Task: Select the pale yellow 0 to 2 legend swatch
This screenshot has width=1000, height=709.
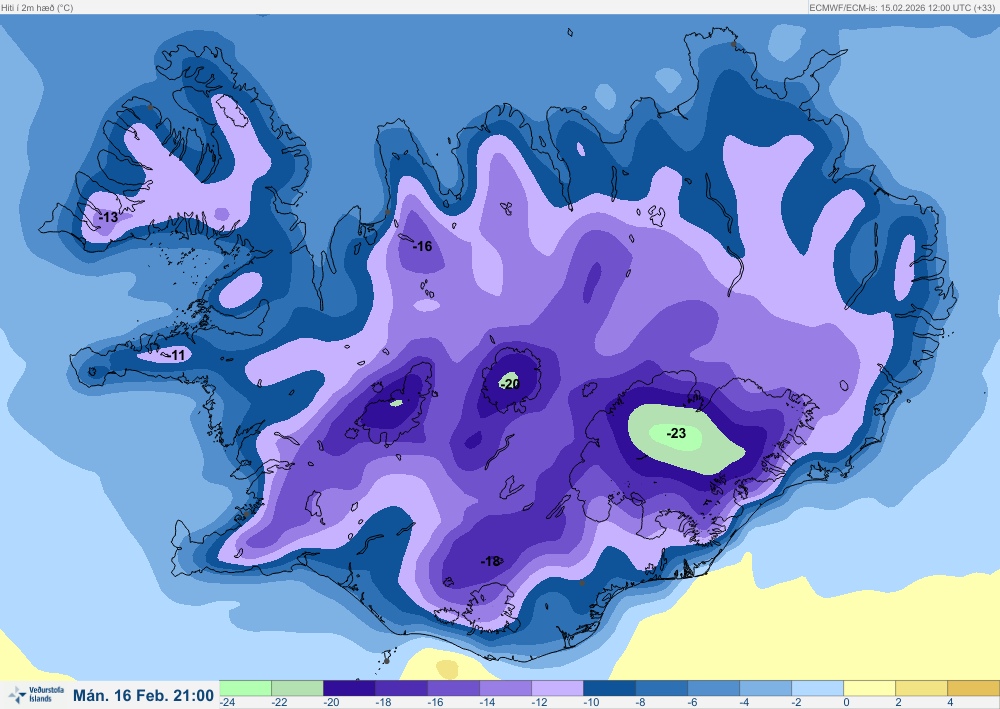Action: (870, 689)
